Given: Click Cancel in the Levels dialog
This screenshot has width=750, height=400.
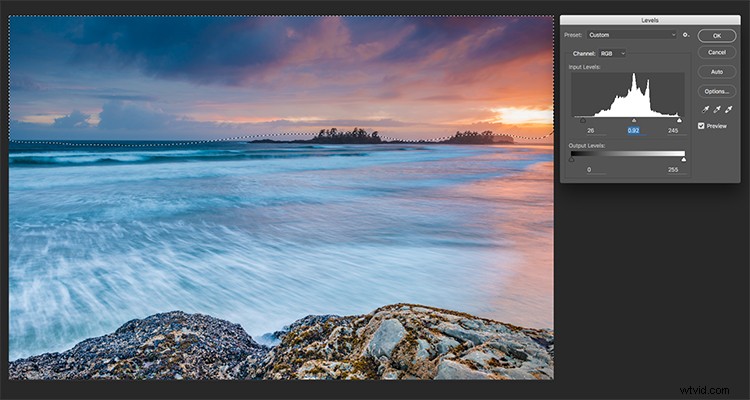Looking at the screenshot, I should click(x=717, y=52).
